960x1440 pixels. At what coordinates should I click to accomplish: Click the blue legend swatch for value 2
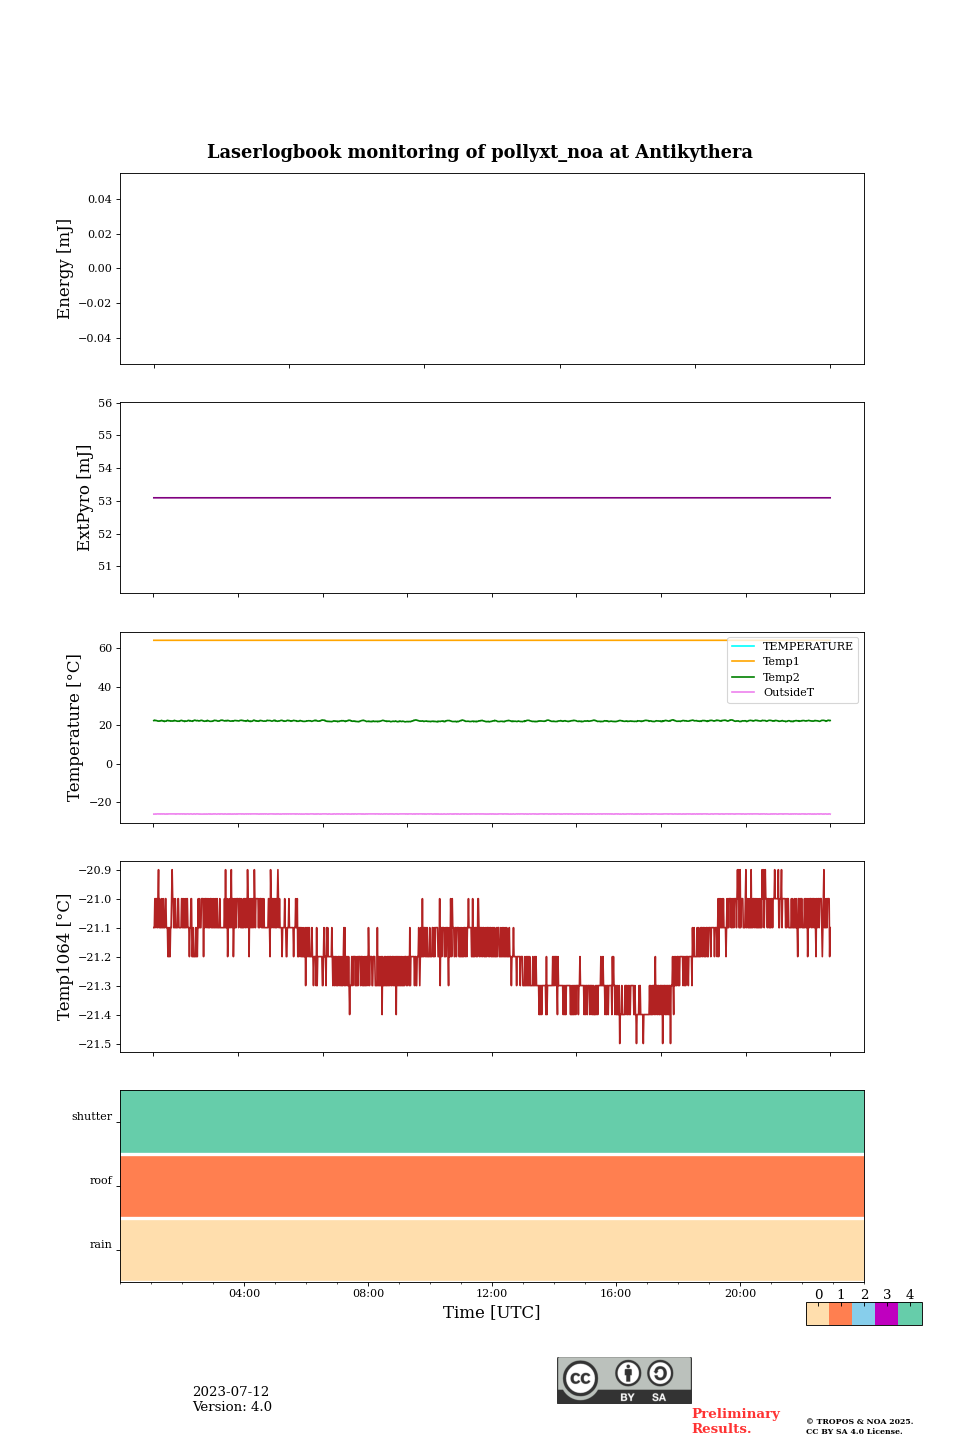point(863,1314)
